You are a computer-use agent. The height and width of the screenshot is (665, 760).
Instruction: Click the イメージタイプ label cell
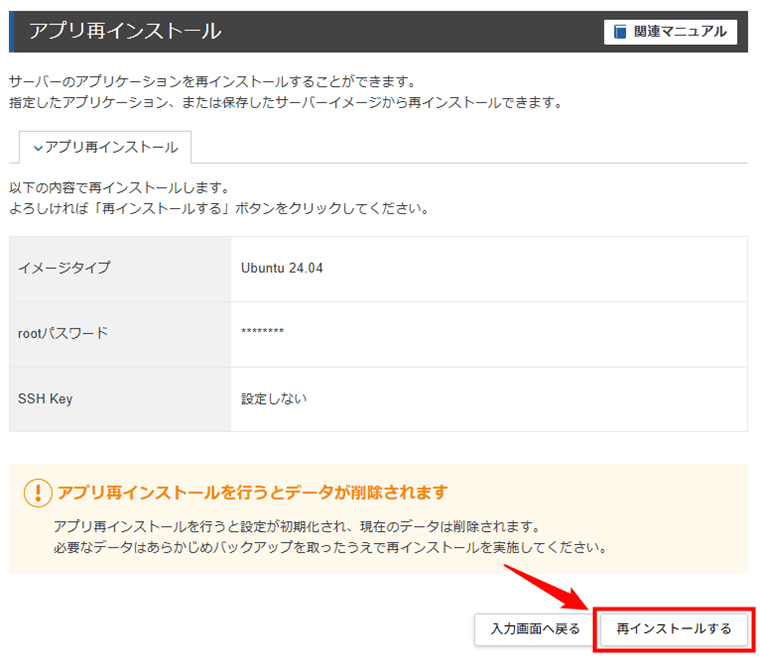[x=120, y=269]
